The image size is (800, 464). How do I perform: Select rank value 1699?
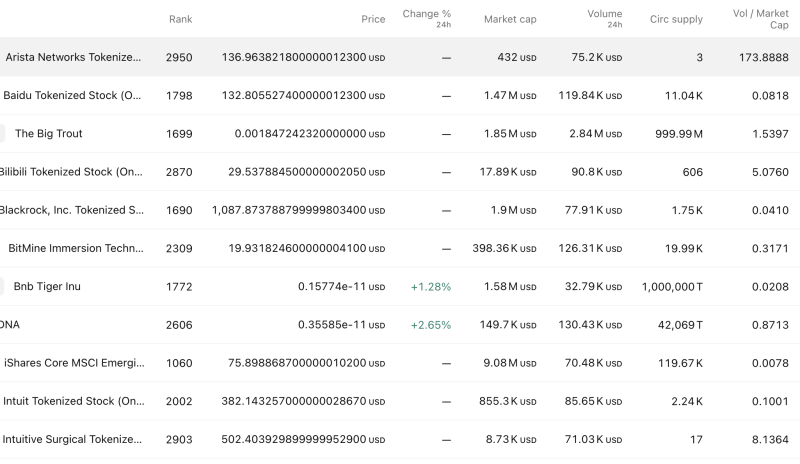click(x=179, y=134)
